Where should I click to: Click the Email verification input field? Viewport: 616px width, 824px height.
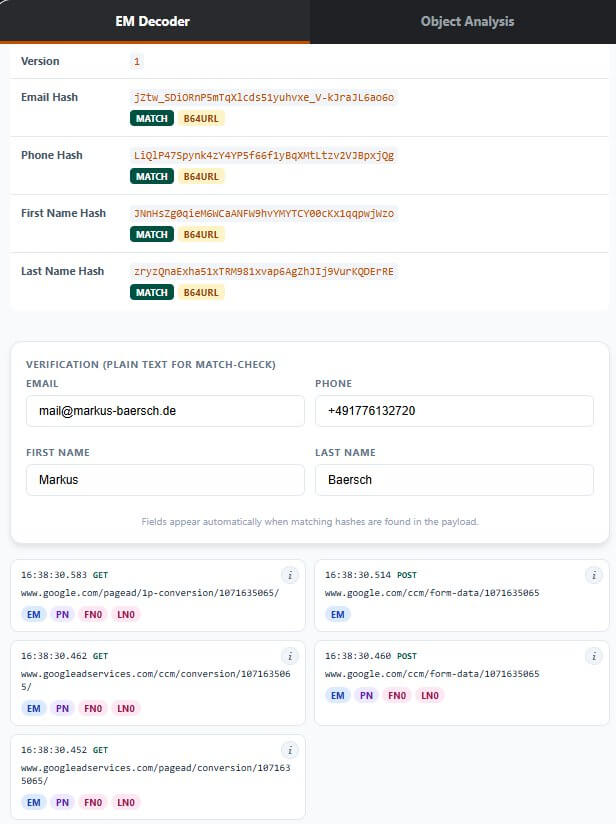pyautogui.click(x=165, y=411)
